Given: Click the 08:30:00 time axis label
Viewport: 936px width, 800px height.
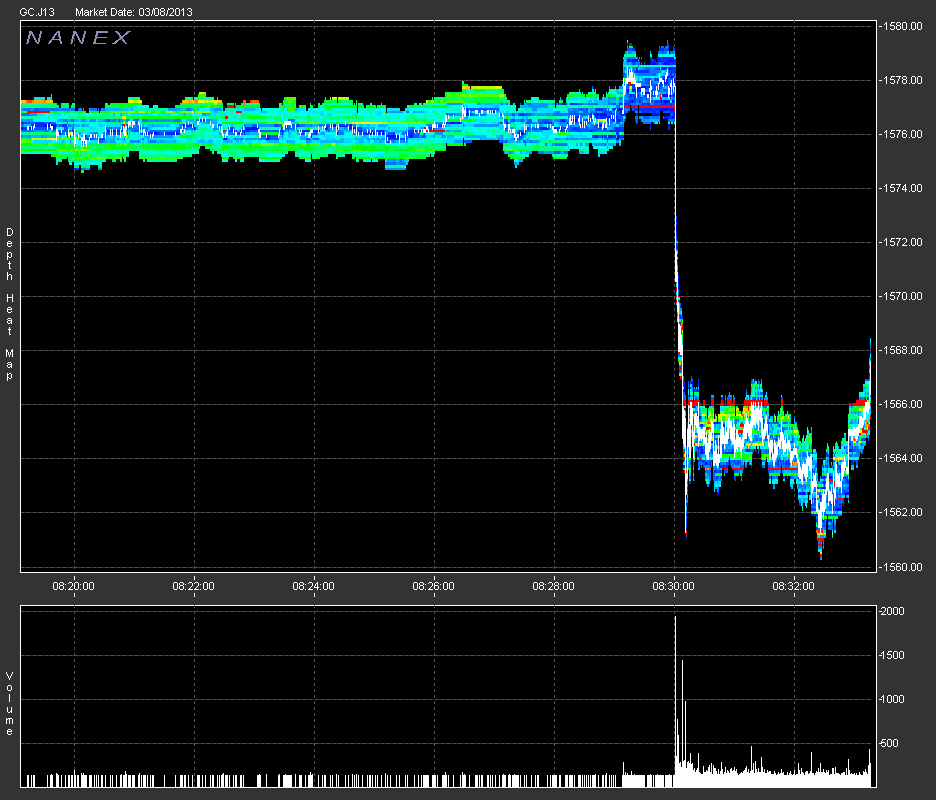Looking at the screenshot, I should click(x=673, y=586).
